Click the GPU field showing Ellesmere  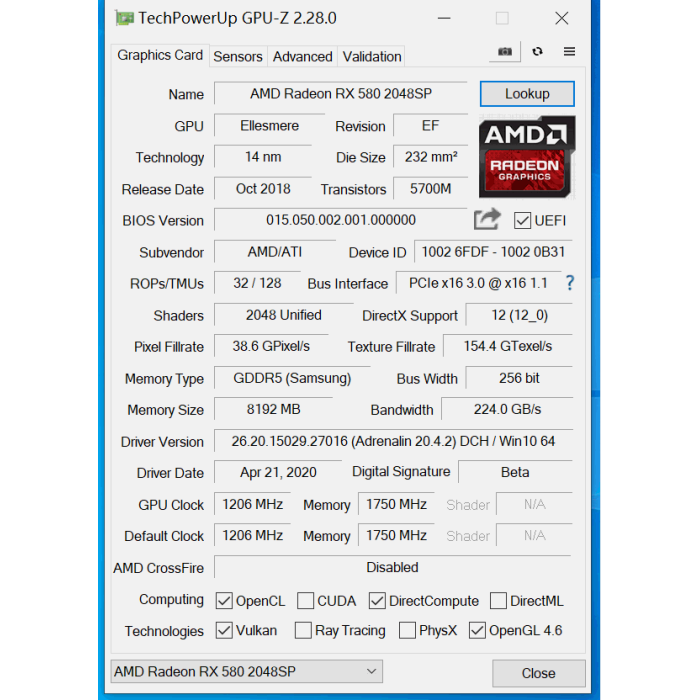point(270,125)
